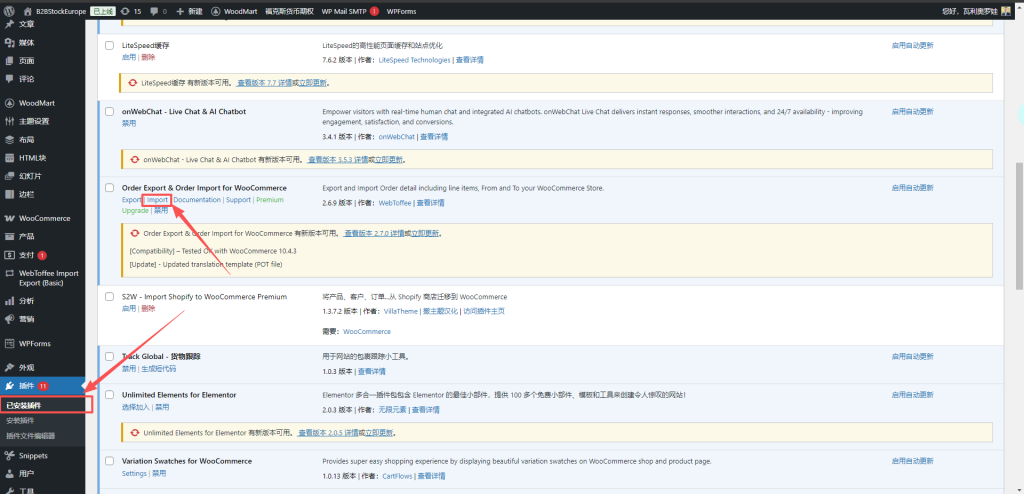Click 选择加入 under Unlimited Elements for Elementor

pyautogui.click(x=135, y=407)
